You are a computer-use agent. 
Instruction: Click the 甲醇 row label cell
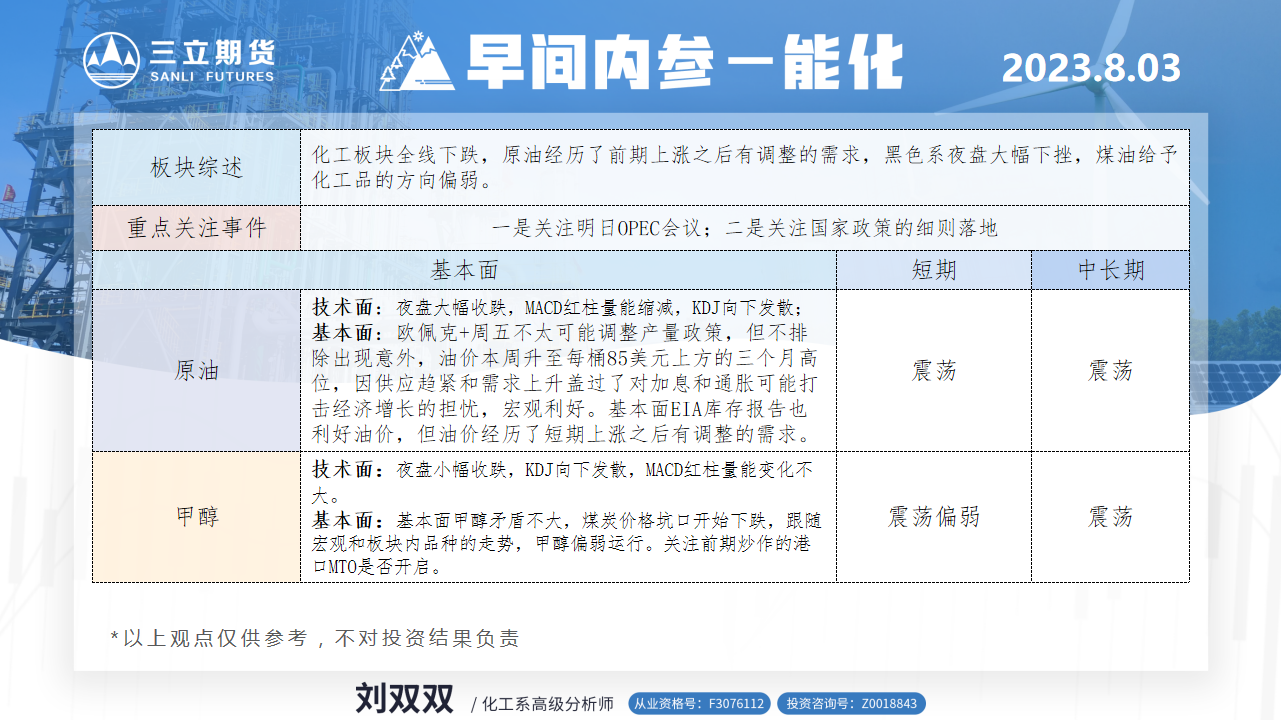pos(196,517)
